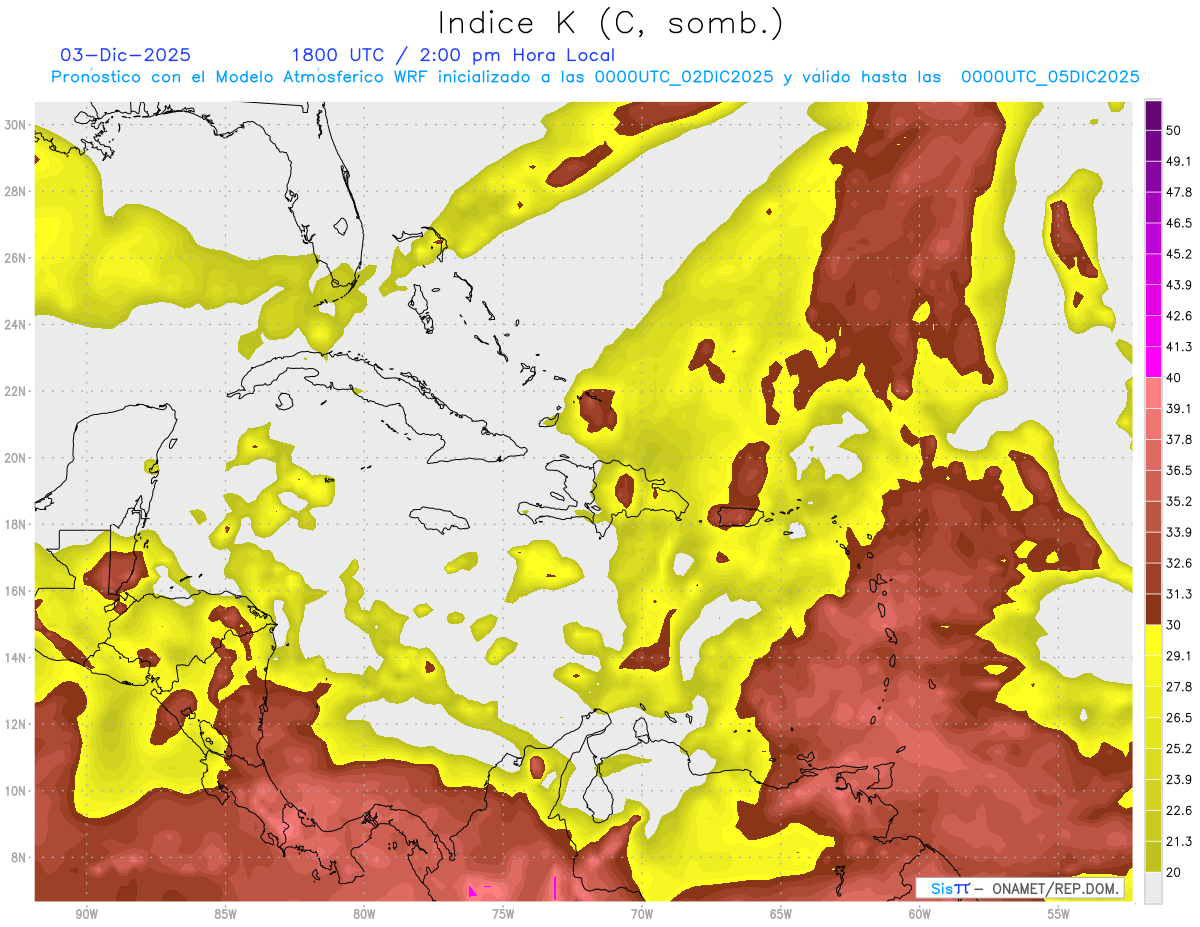Image resolution: width=1200 pixels, height=927 pixels.
Task: Click the 18N latitude label
Action: coord(15,525)
